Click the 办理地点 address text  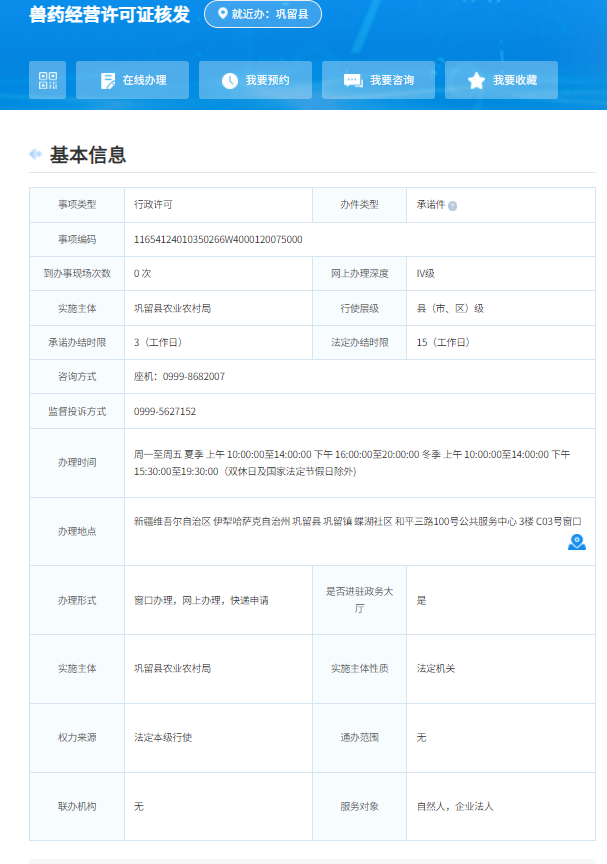click(357, 521)
